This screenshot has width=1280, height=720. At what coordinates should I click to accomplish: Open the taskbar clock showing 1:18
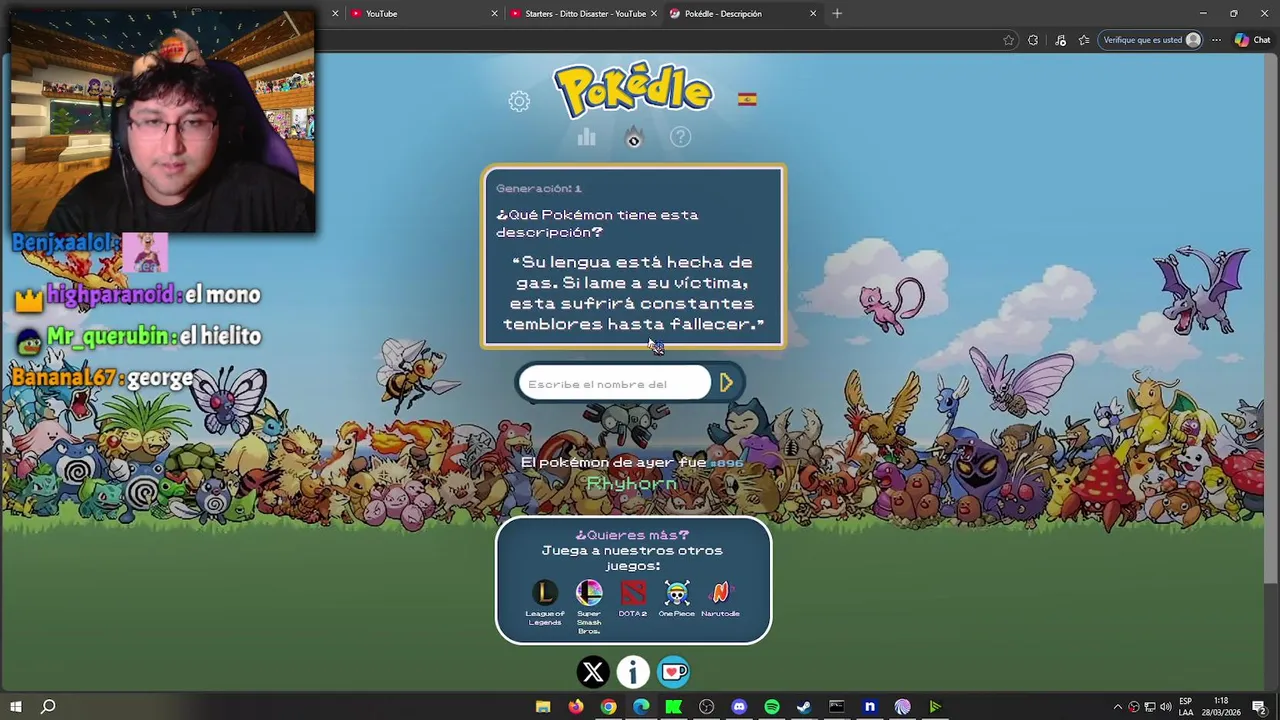(1221, 707)
